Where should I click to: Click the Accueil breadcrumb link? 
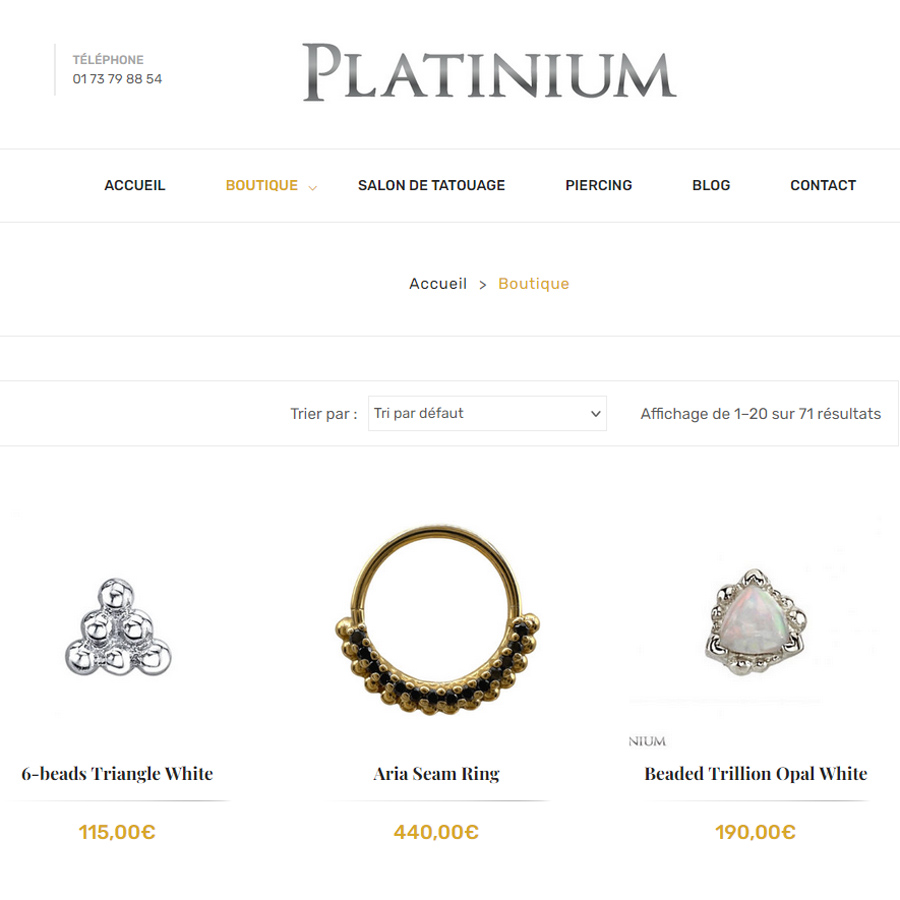pos(438,284)
